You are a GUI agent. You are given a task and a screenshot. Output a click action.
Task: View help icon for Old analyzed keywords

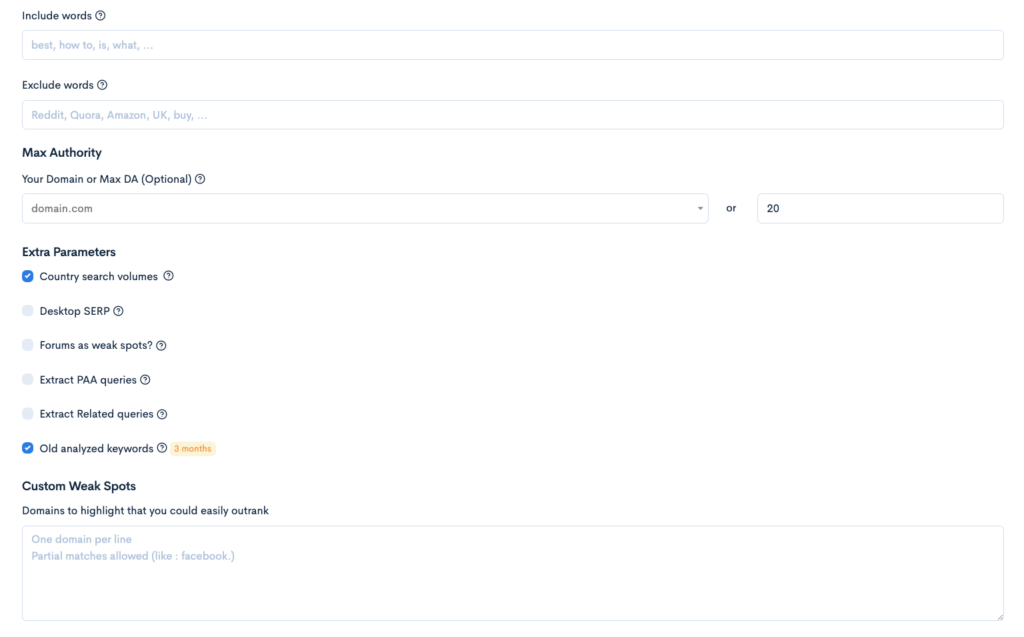[162, 448]
